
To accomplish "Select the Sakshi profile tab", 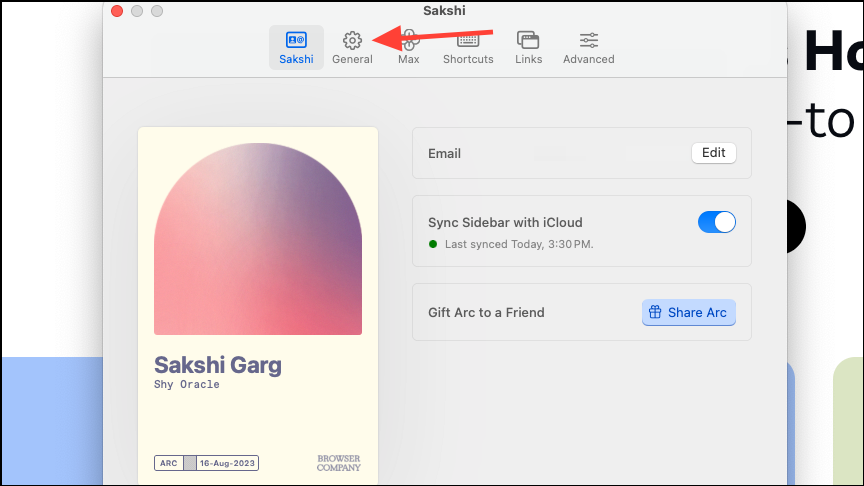I will [296, 48].
